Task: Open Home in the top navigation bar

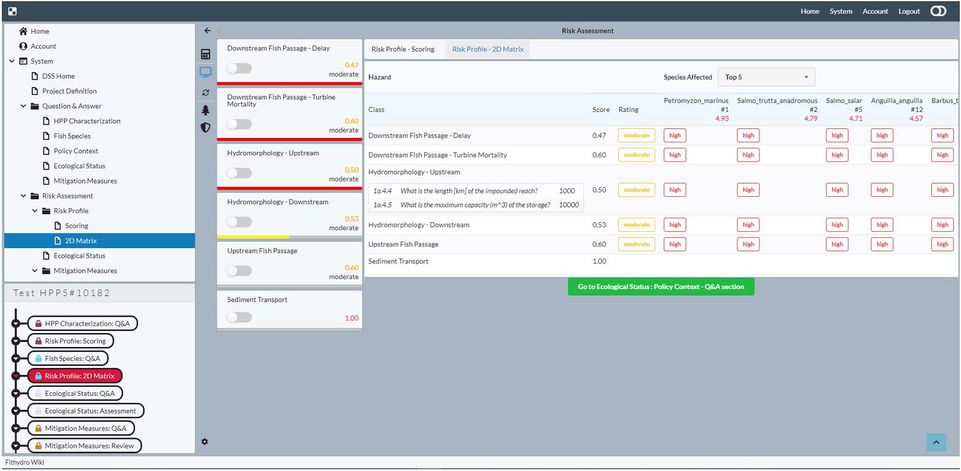Action: click(810, 11)
